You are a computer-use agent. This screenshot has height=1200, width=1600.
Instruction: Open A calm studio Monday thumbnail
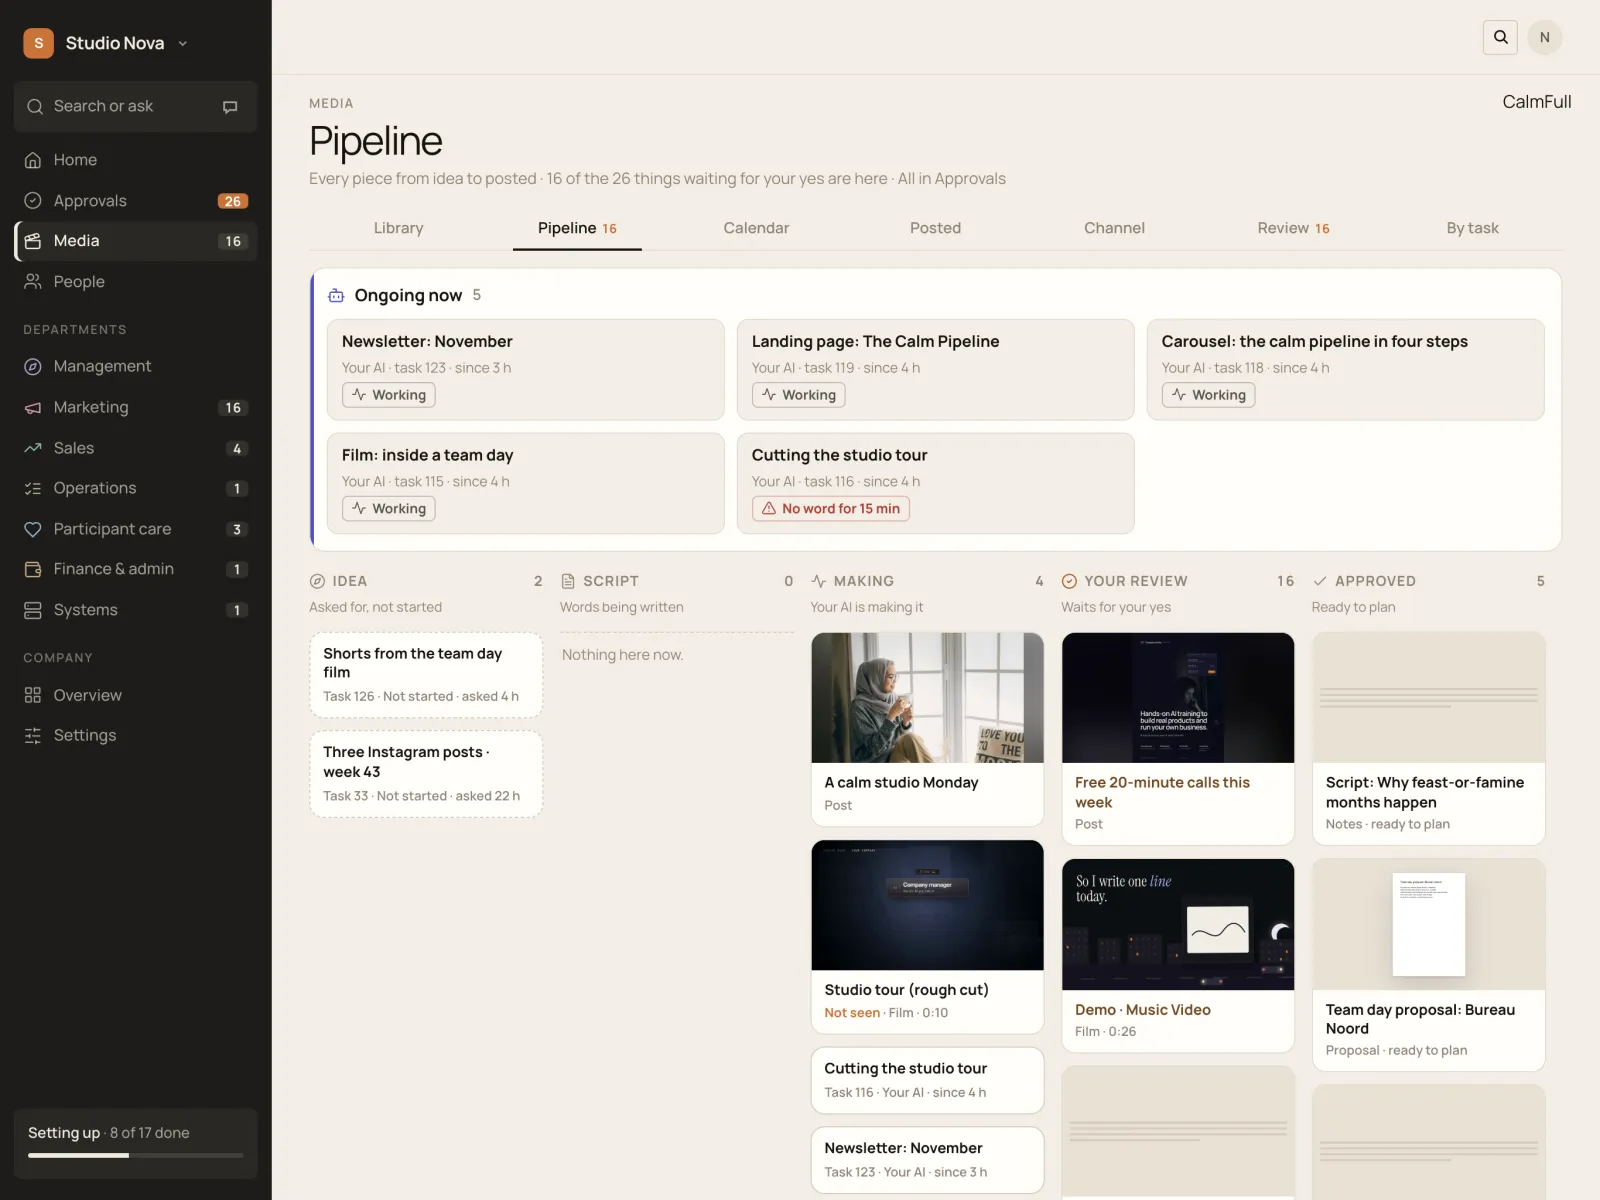click(927, 698)
